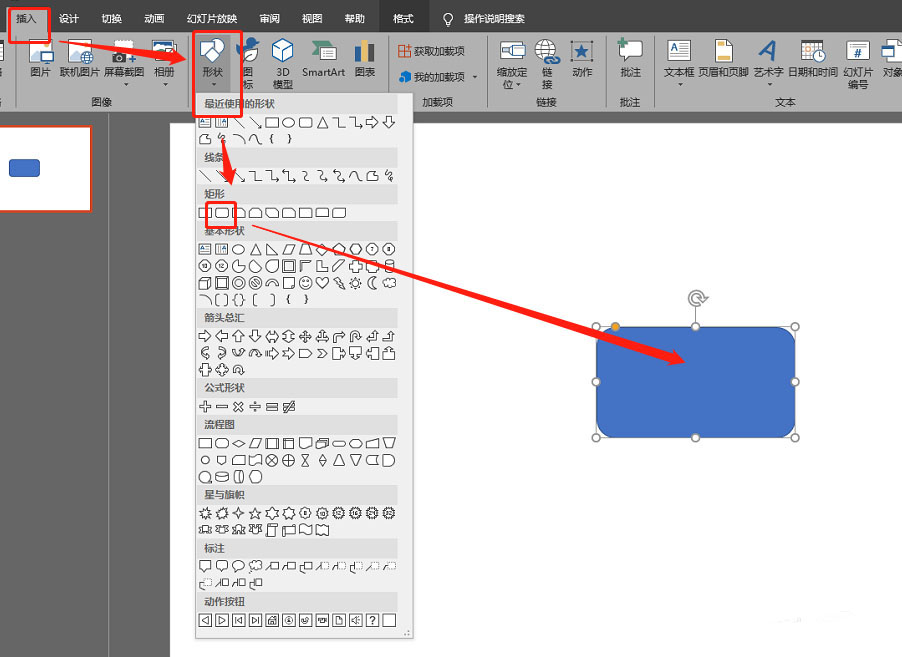Select the heart shape in basic shapes
The width and height of the screenshot is (902, 657).
point(322,282)
